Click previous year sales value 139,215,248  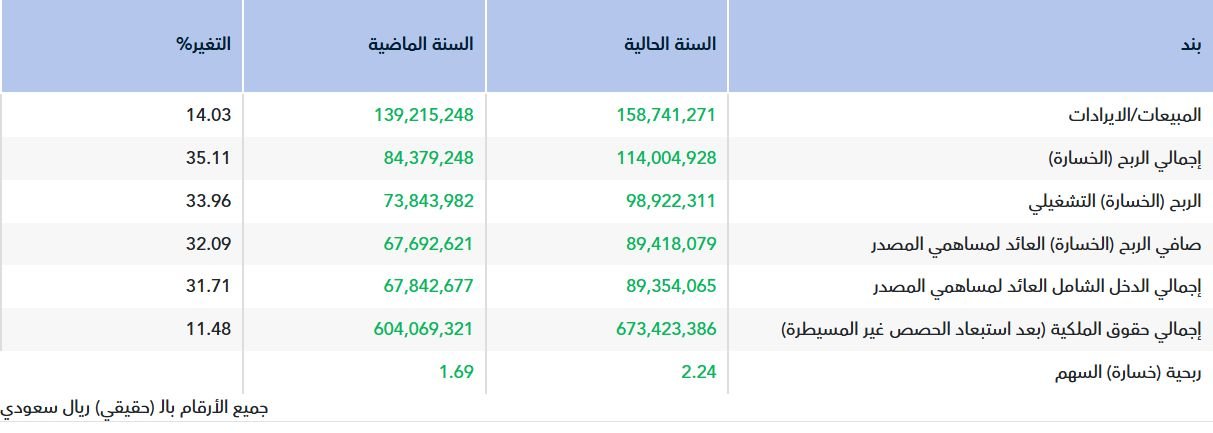pyautogui.click(x=423, y=115)
